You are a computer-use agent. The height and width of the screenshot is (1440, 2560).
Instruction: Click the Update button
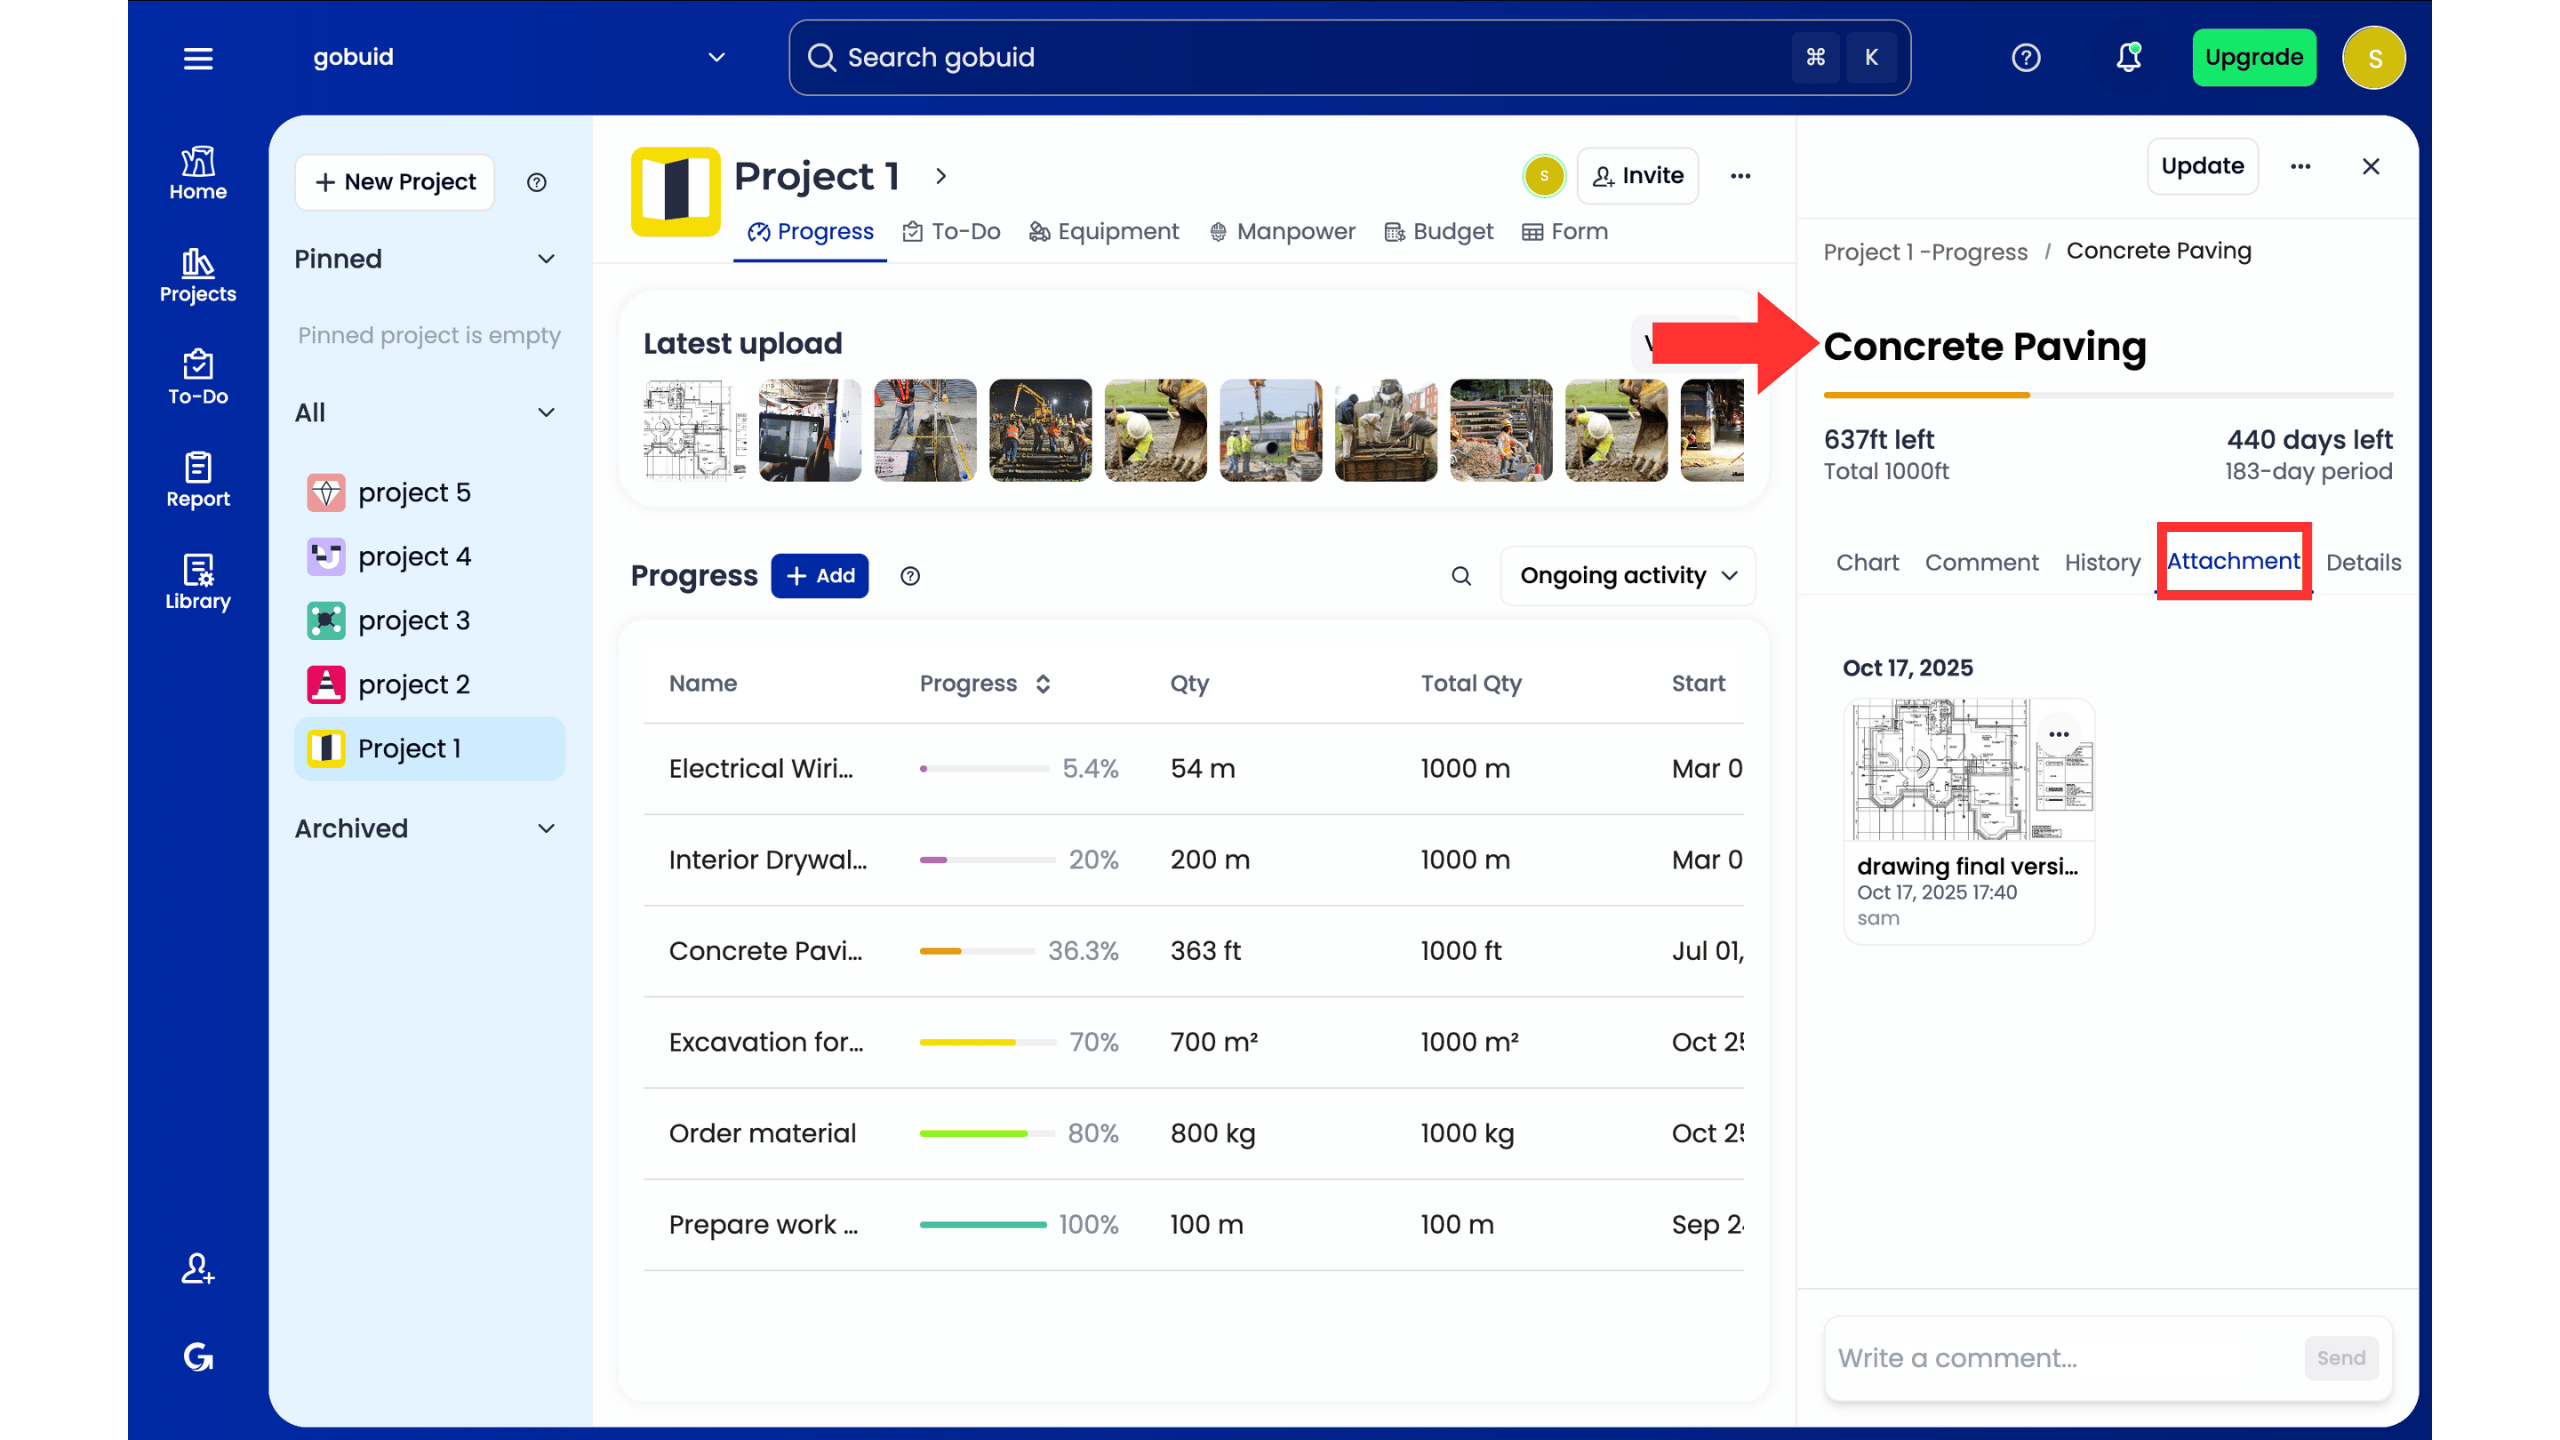(2202, 167)
